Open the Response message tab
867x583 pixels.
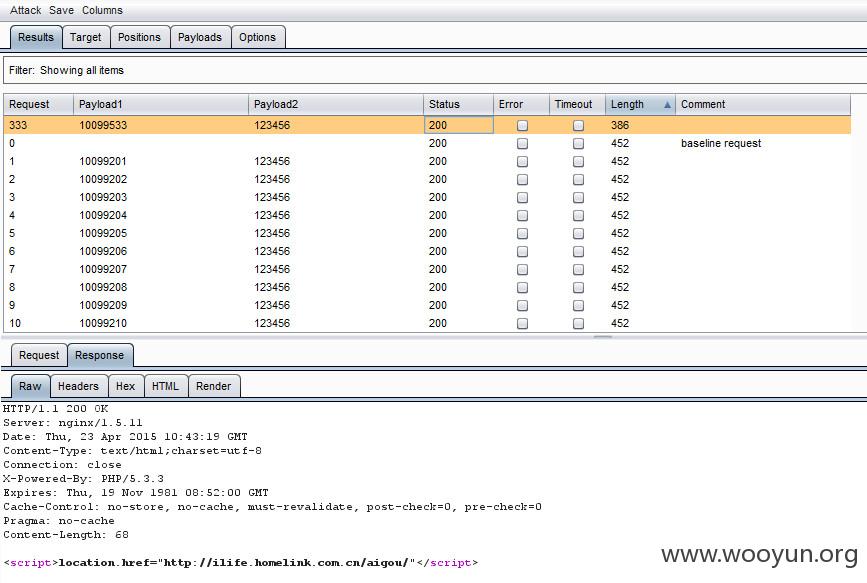100,355
